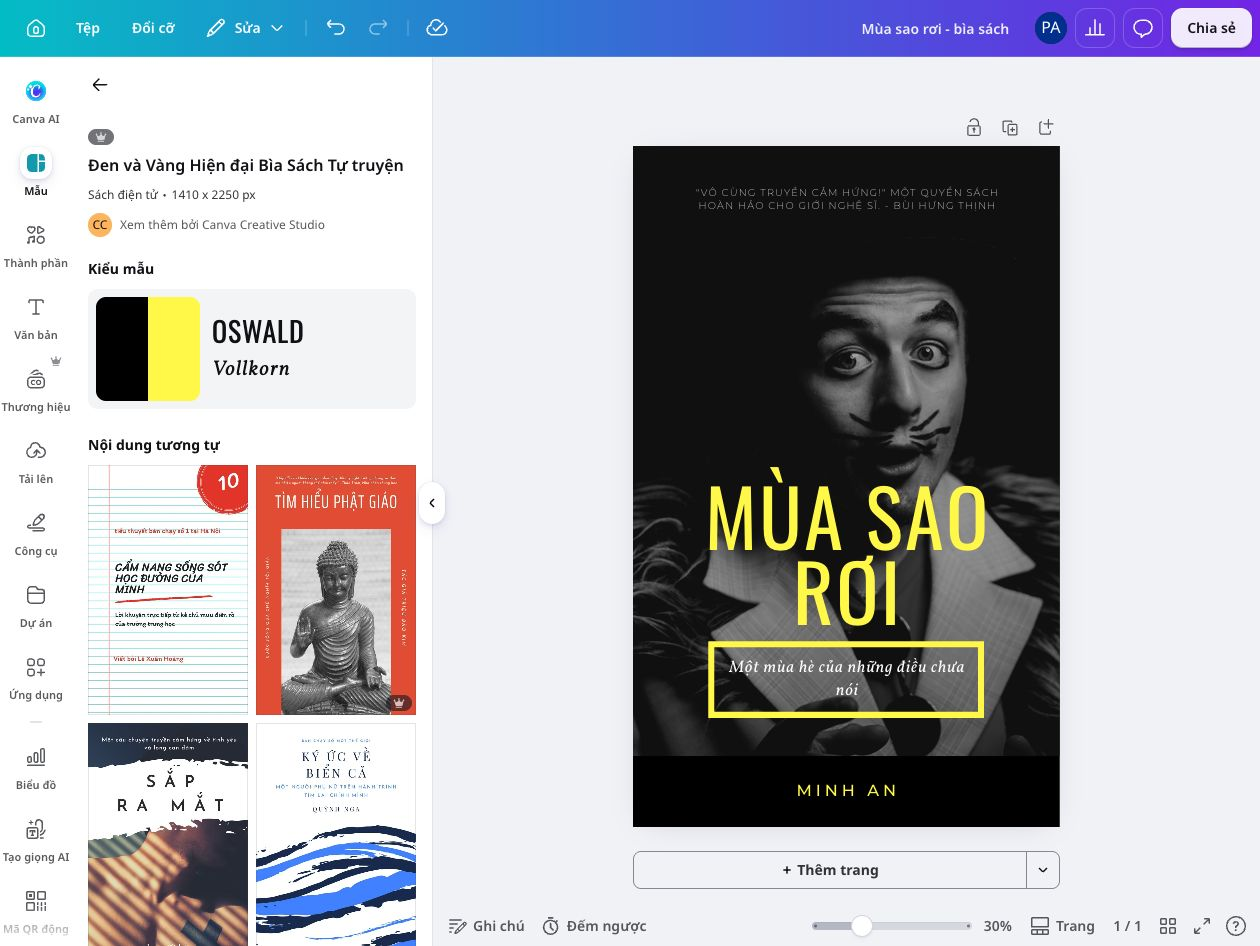Start the Đếm ngược timer
The height and width of the screenshot is (946, 1260).
(594, 926)
